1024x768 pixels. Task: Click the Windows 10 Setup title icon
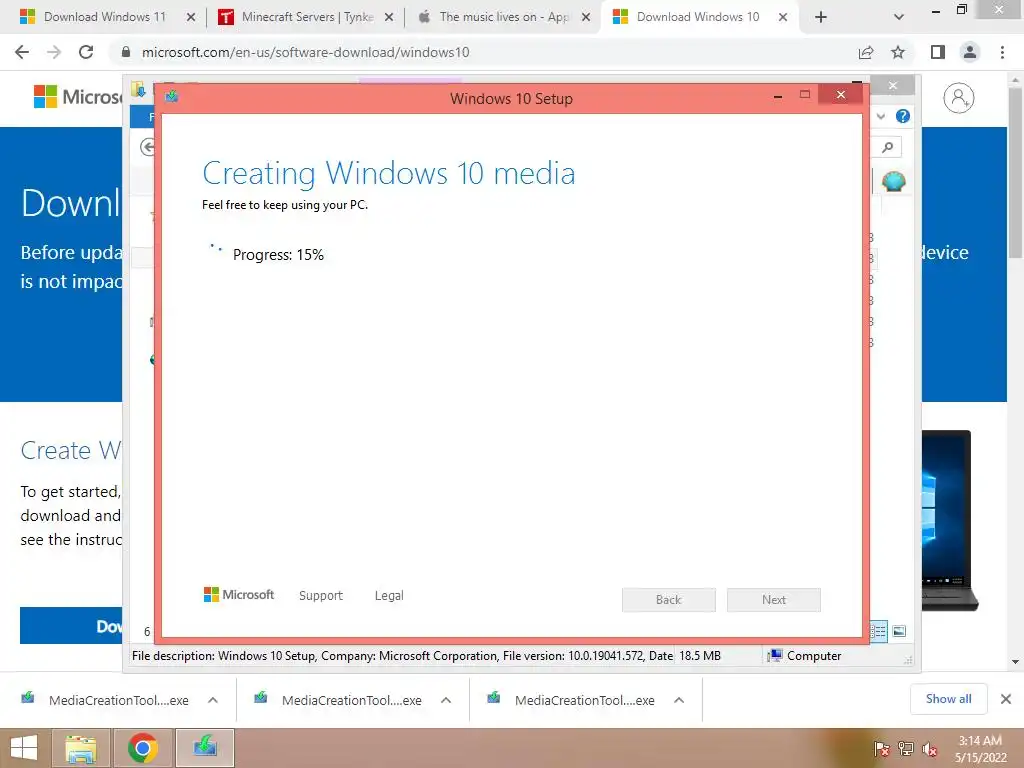point(172,97)
